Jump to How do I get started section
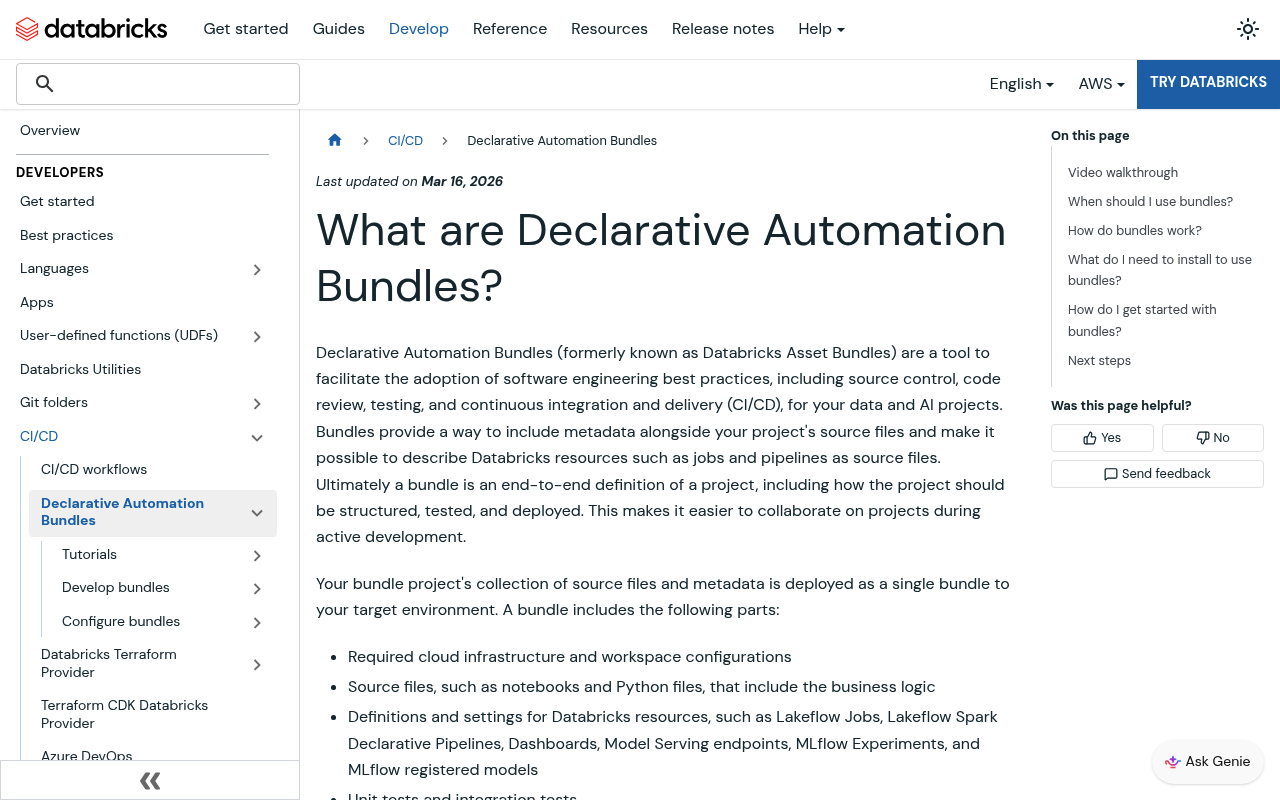Screen dimensions: 1280x800 [x=1142, y=320]
